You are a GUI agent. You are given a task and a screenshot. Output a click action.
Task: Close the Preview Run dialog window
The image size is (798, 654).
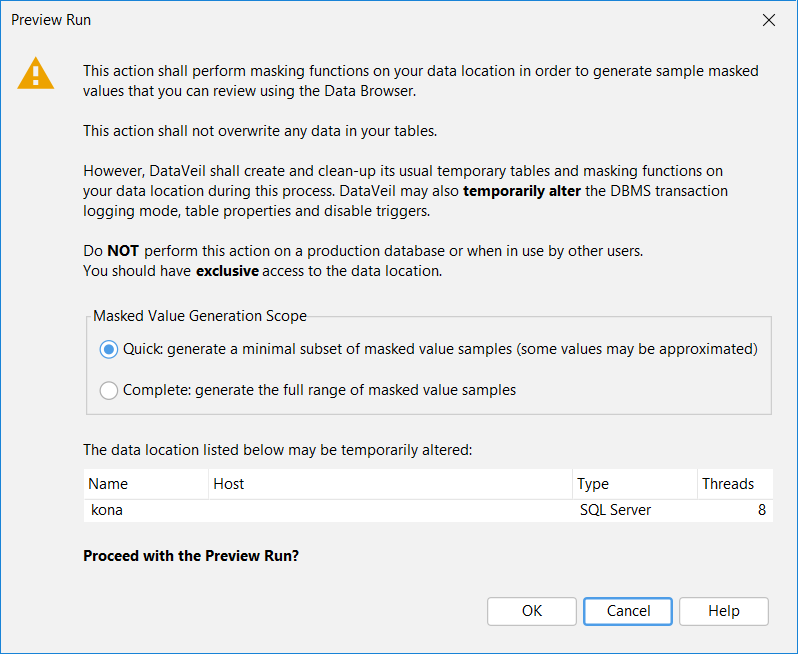click(x=768, y=20)
